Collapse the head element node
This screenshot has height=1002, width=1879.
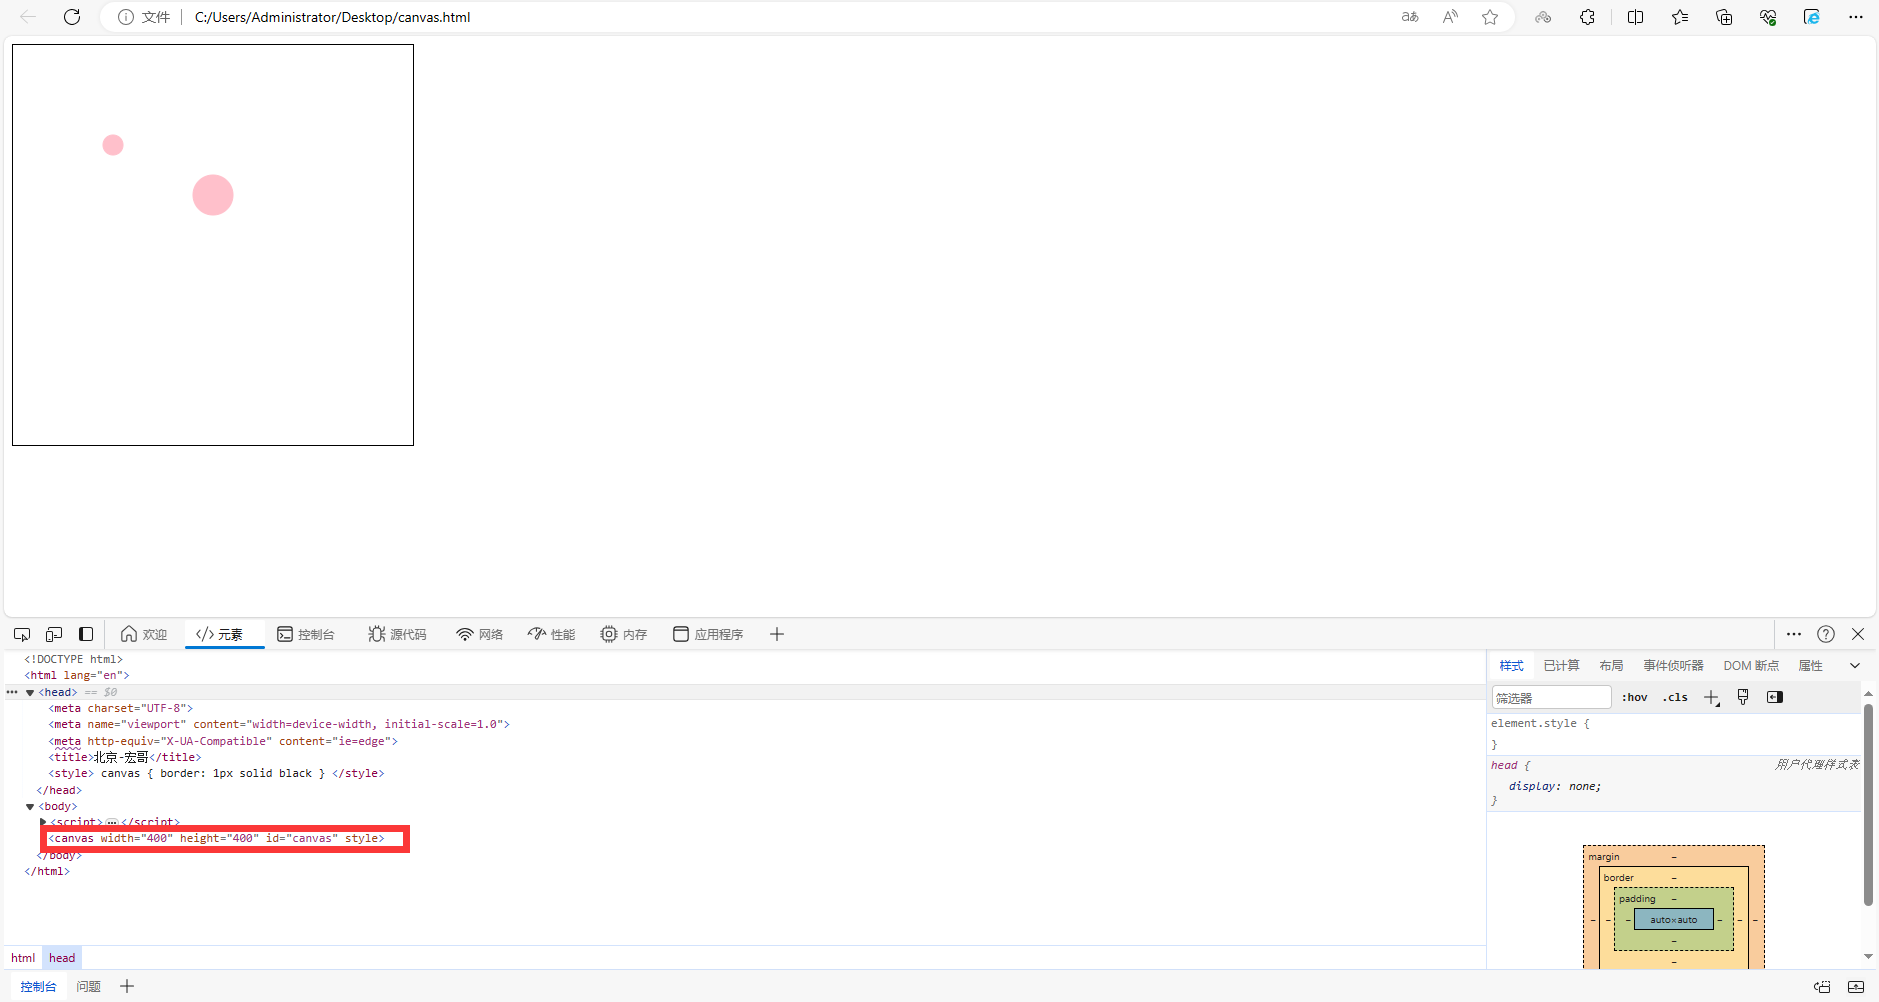coord(30,692)
